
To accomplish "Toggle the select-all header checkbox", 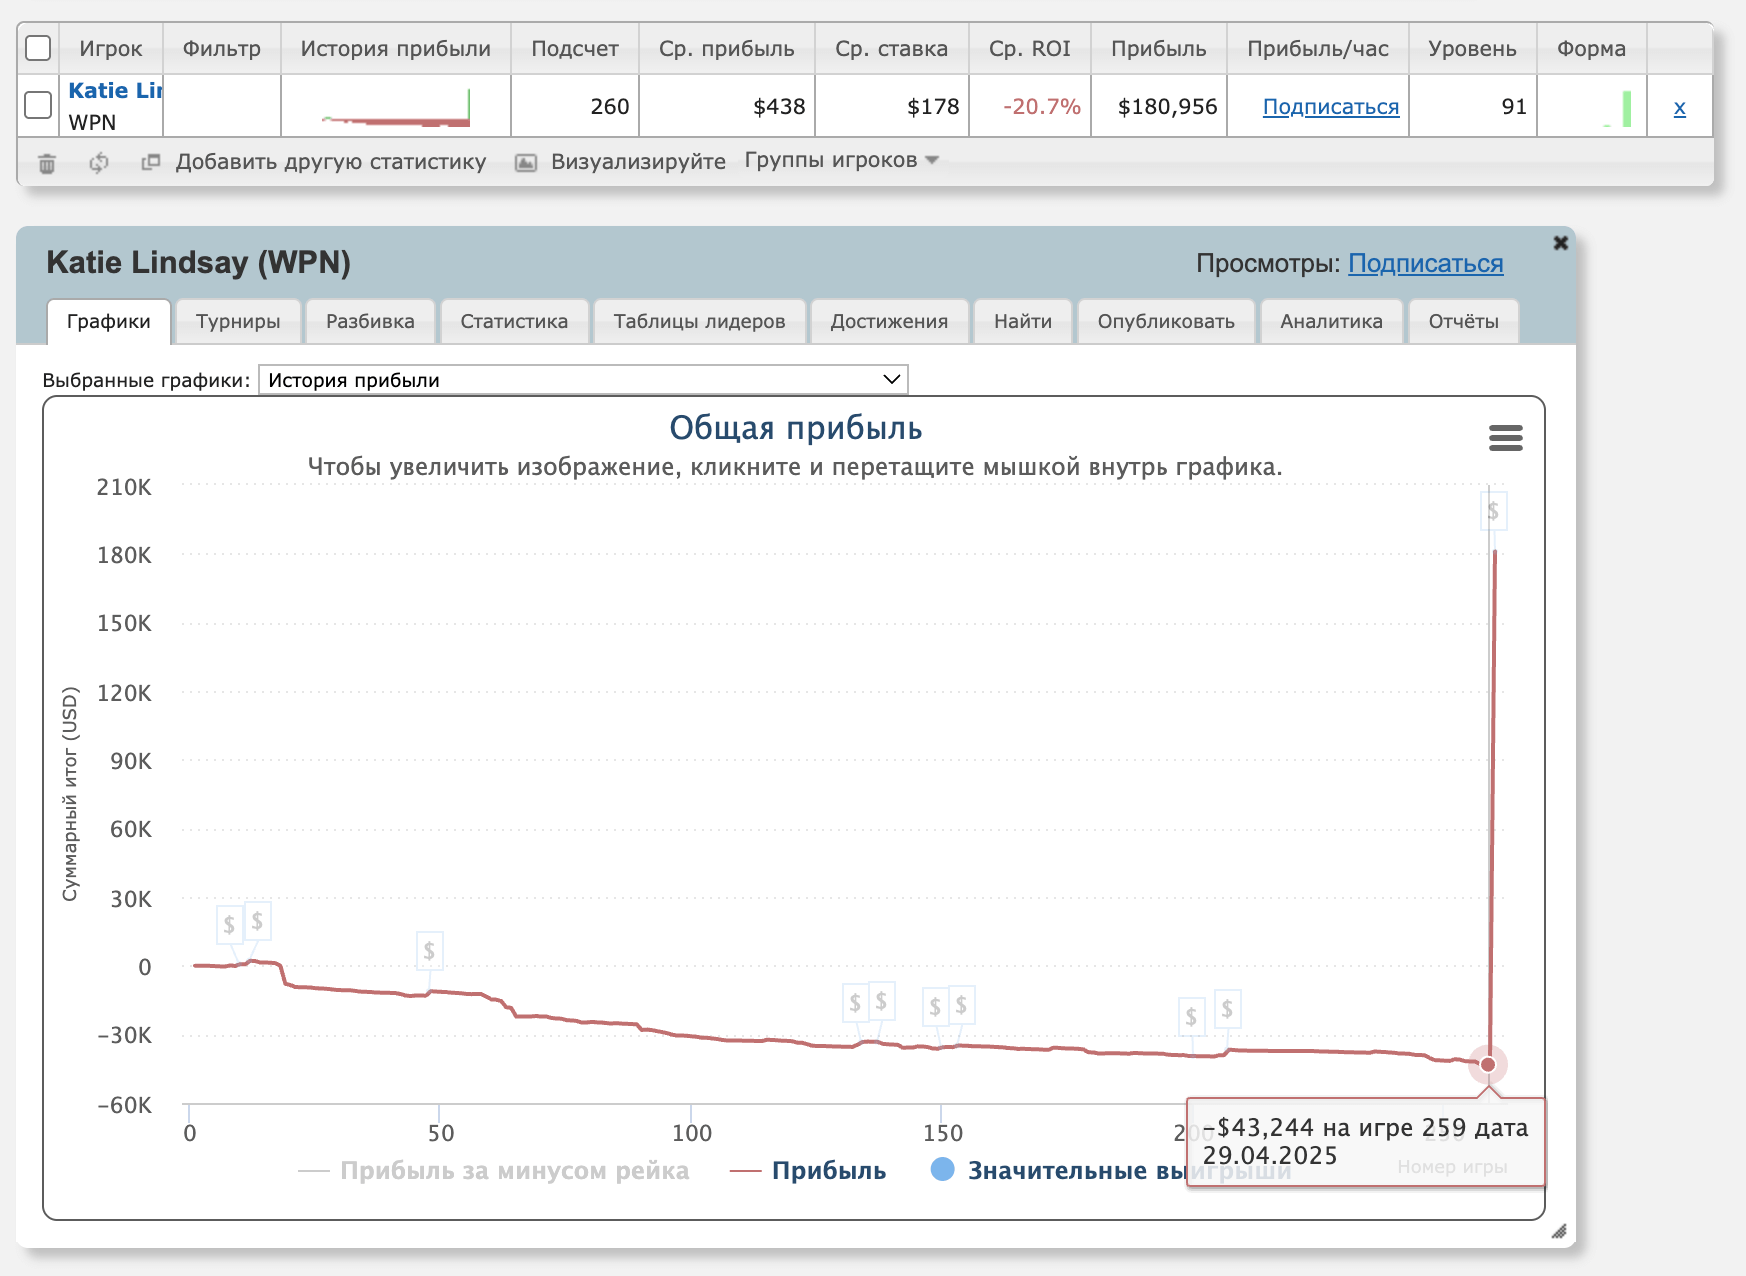I will (38, 48).
